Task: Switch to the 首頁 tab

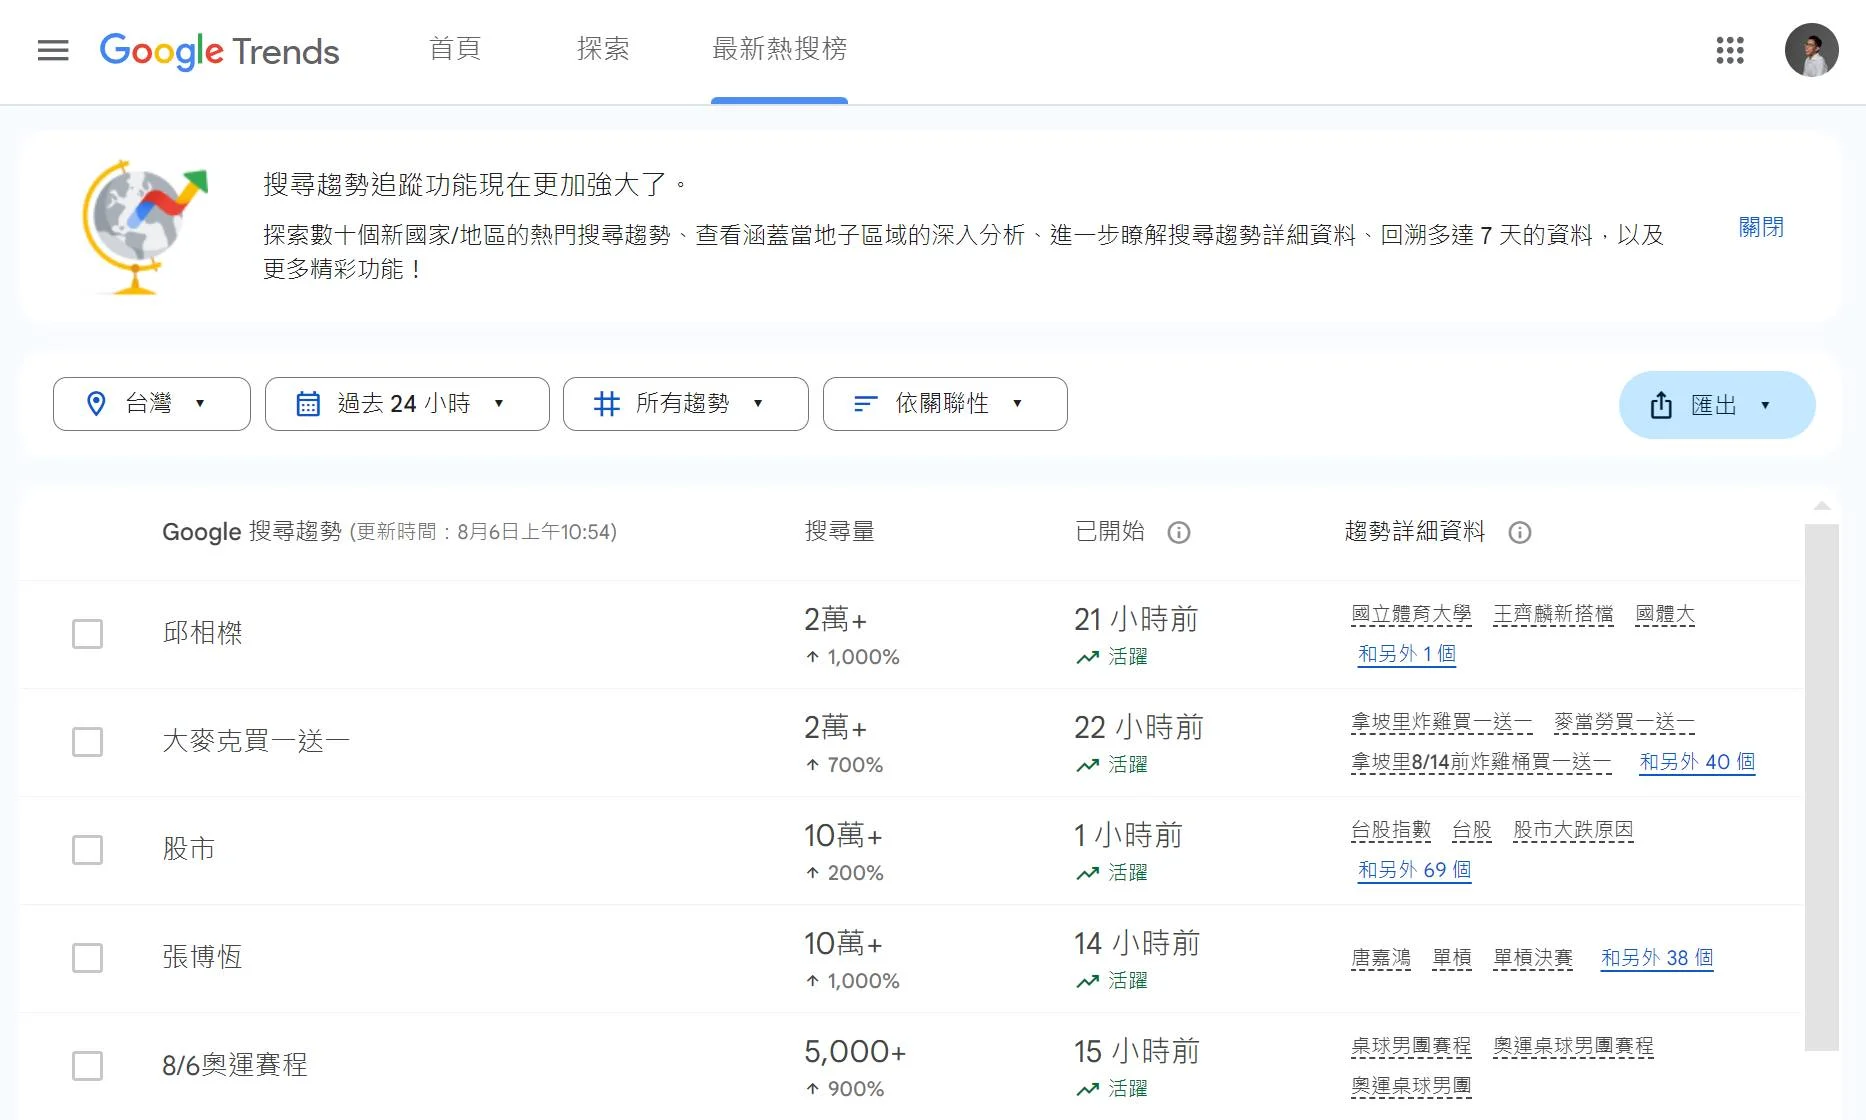Action: pos(455,49)
